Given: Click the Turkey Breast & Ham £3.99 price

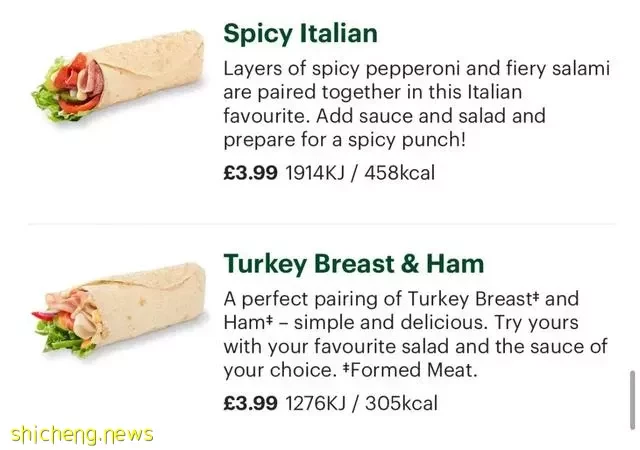Looking at the screenshot, I should 250,403.
